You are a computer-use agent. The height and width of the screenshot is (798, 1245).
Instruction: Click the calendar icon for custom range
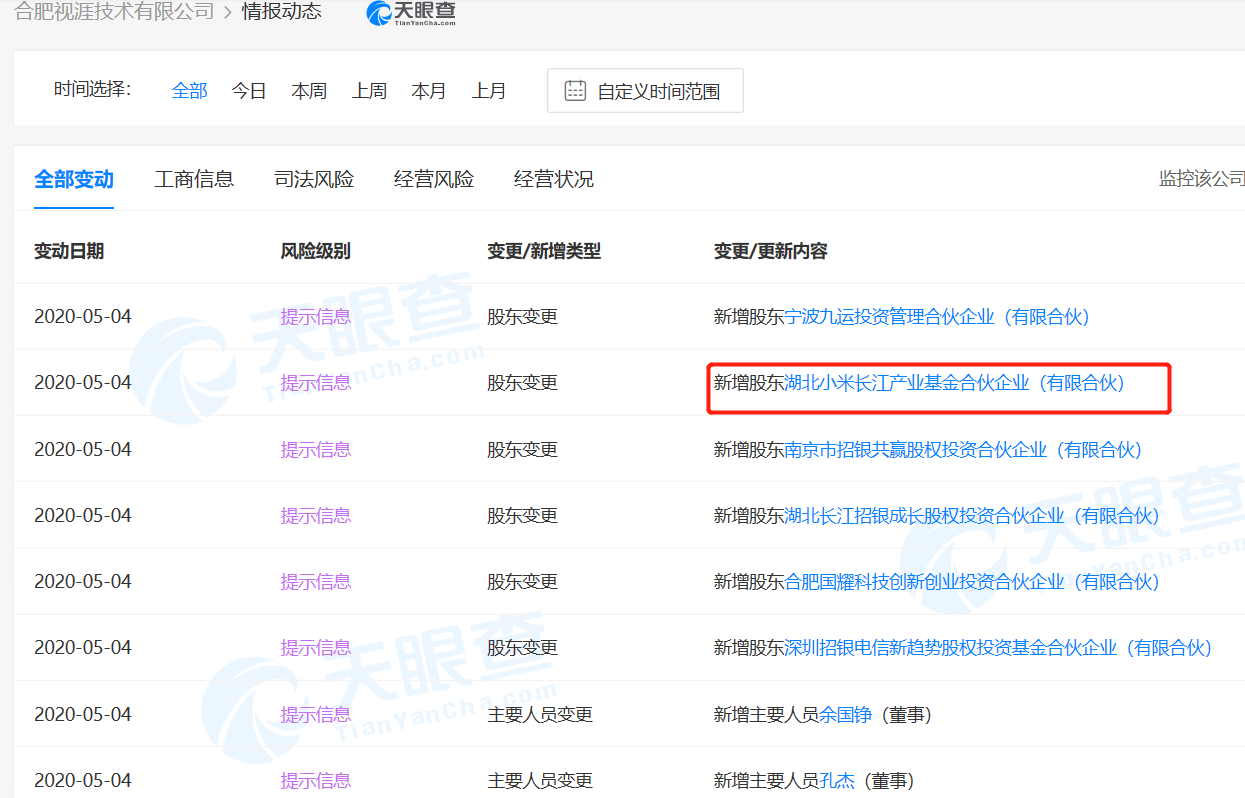[x=575, y=91]
